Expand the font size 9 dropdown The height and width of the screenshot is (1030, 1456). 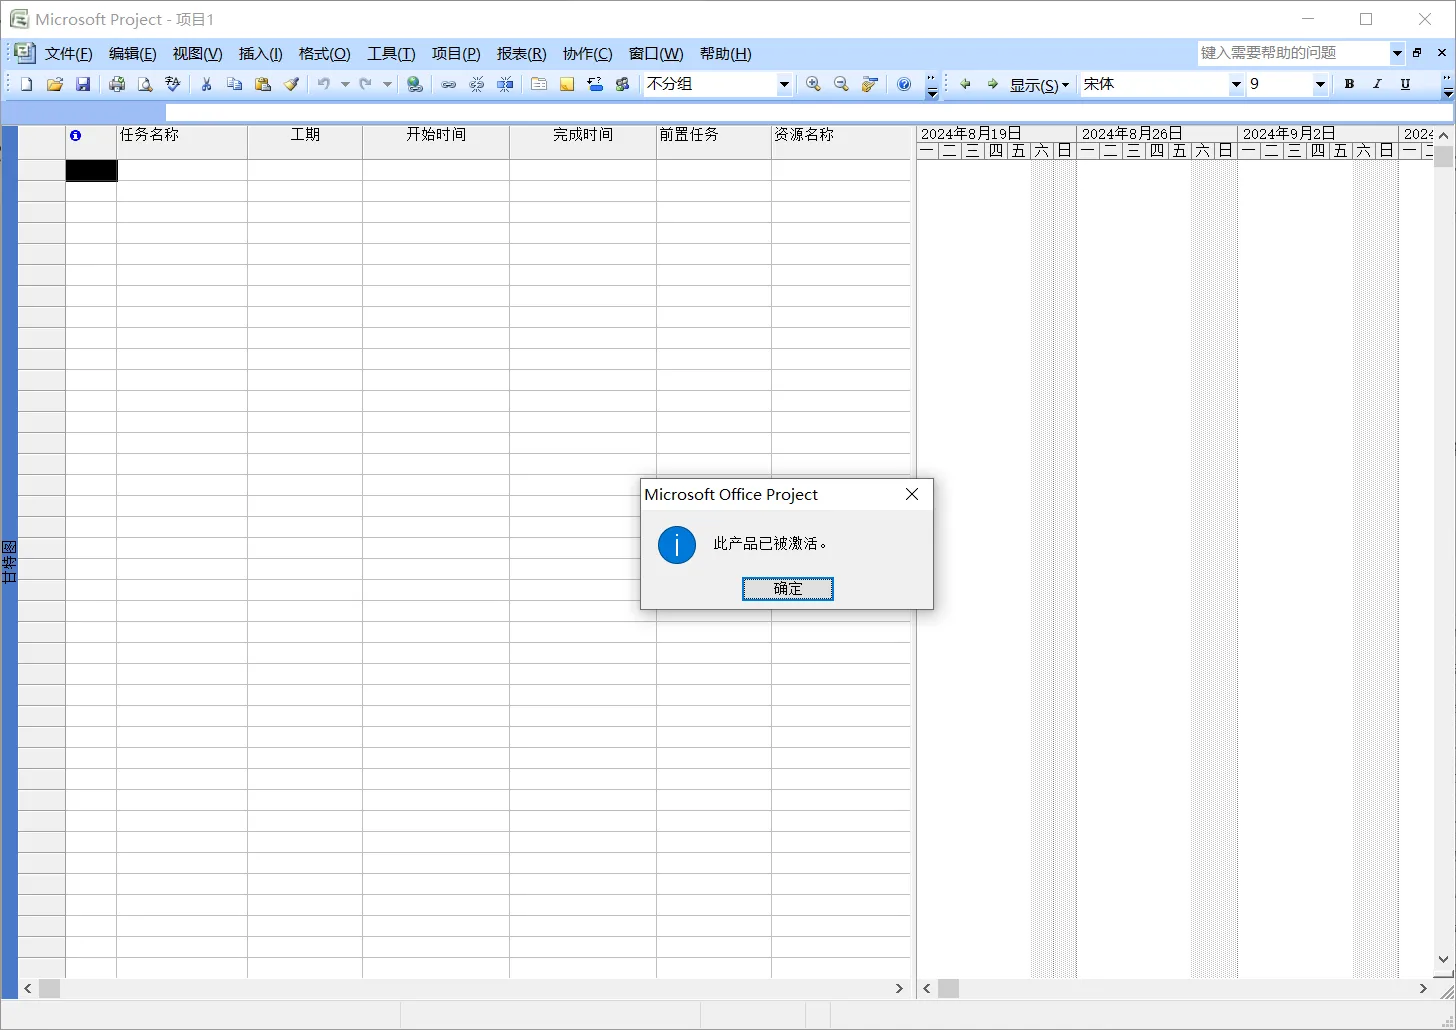[1320, 85]
